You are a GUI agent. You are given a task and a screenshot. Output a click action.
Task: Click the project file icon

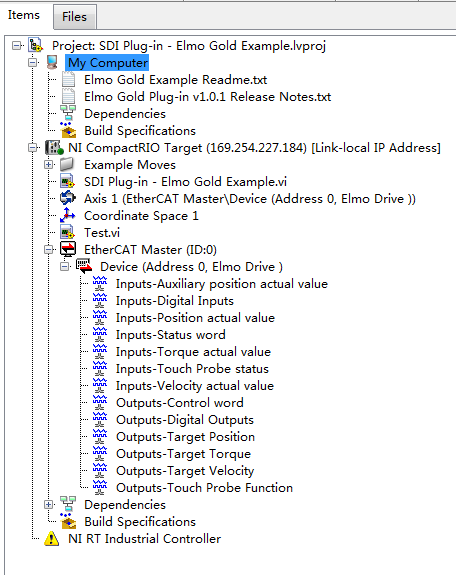[36, 45]
